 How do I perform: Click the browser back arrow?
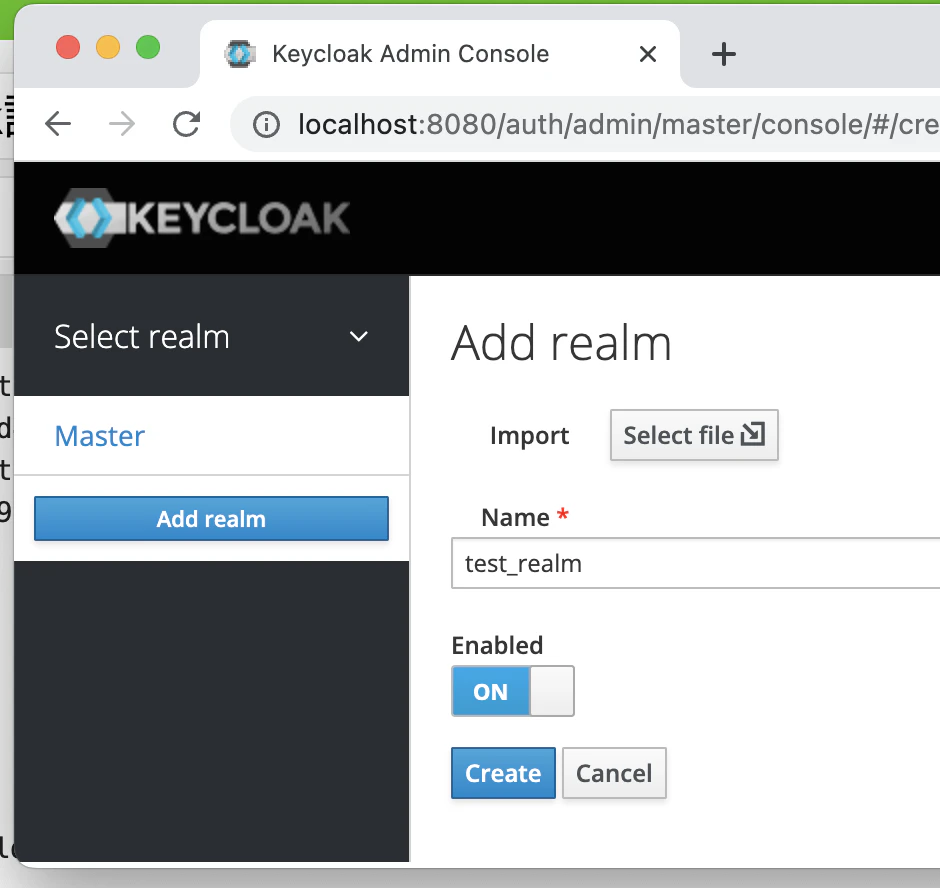tap(58, 125)
